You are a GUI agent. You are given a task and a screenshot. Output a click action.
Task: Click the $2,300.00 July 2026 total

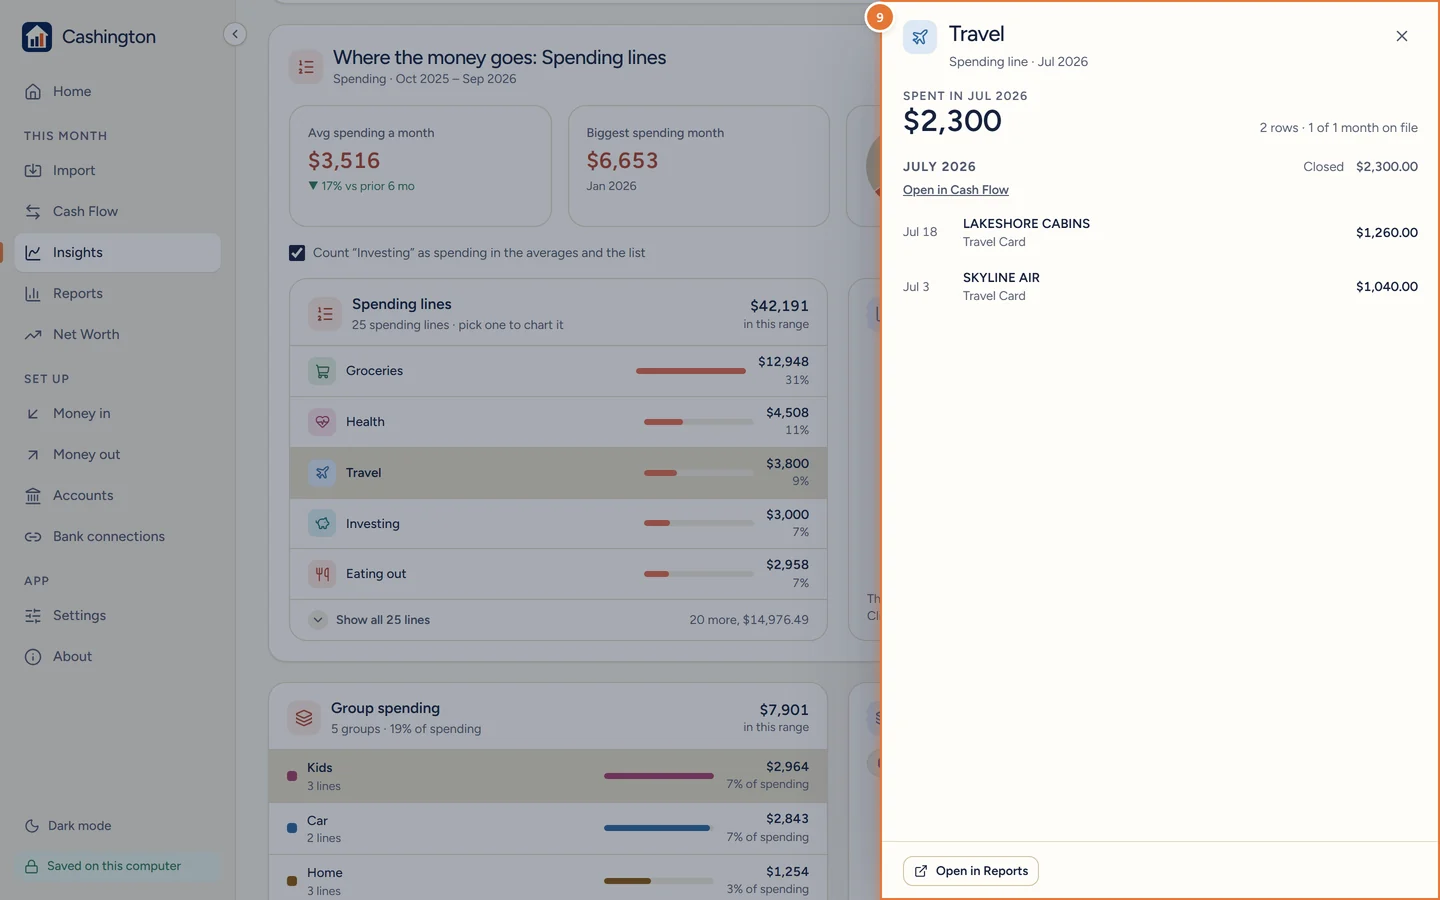click(x=1387, y=167)
